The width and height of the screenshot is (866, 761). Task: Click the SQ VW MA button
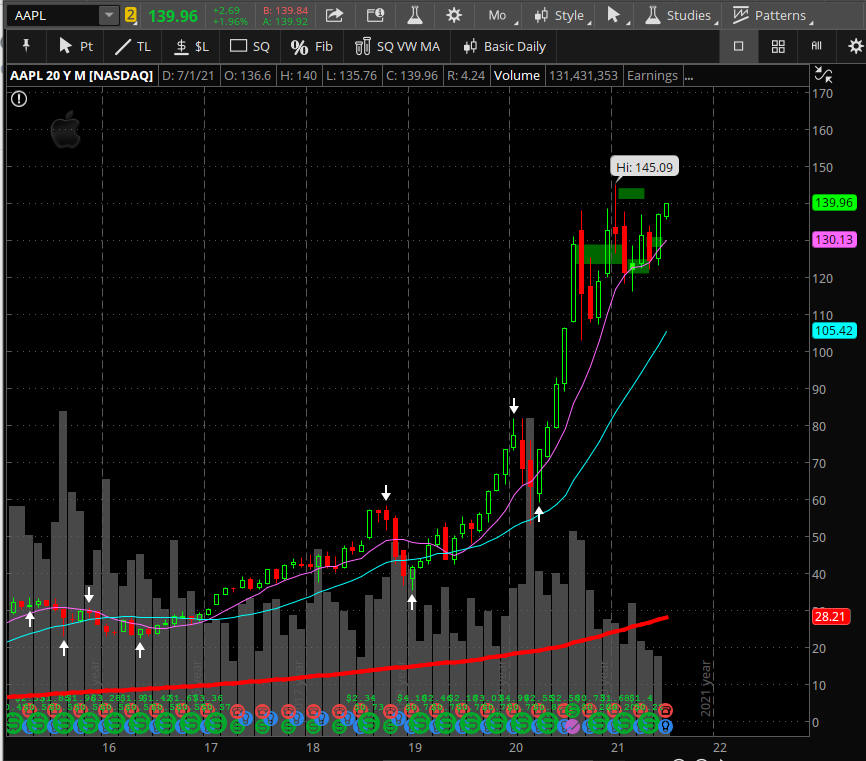point(397,46)
